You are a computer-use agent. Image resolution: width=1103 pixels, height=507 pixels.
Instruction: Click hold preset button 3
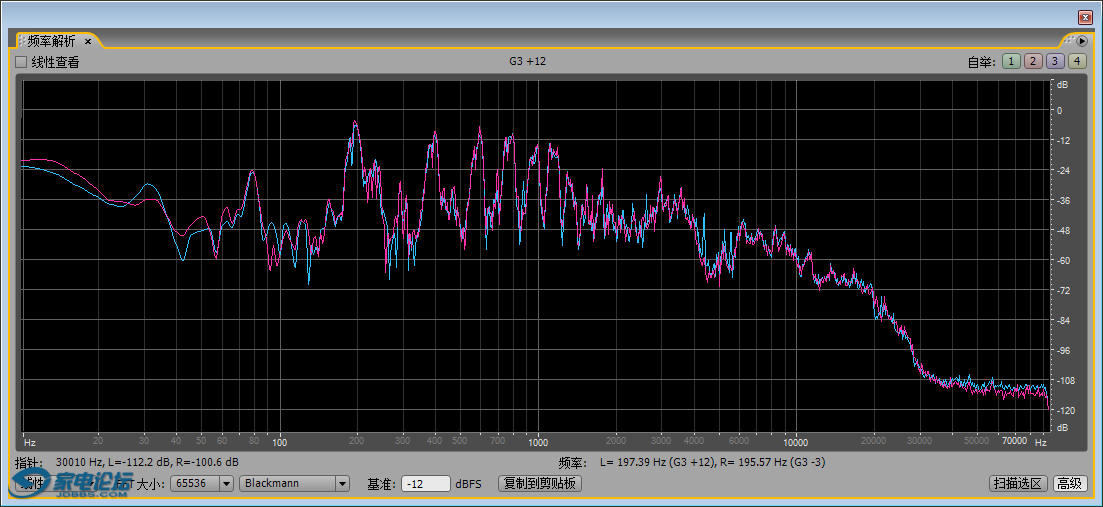tap(1055, 62)
